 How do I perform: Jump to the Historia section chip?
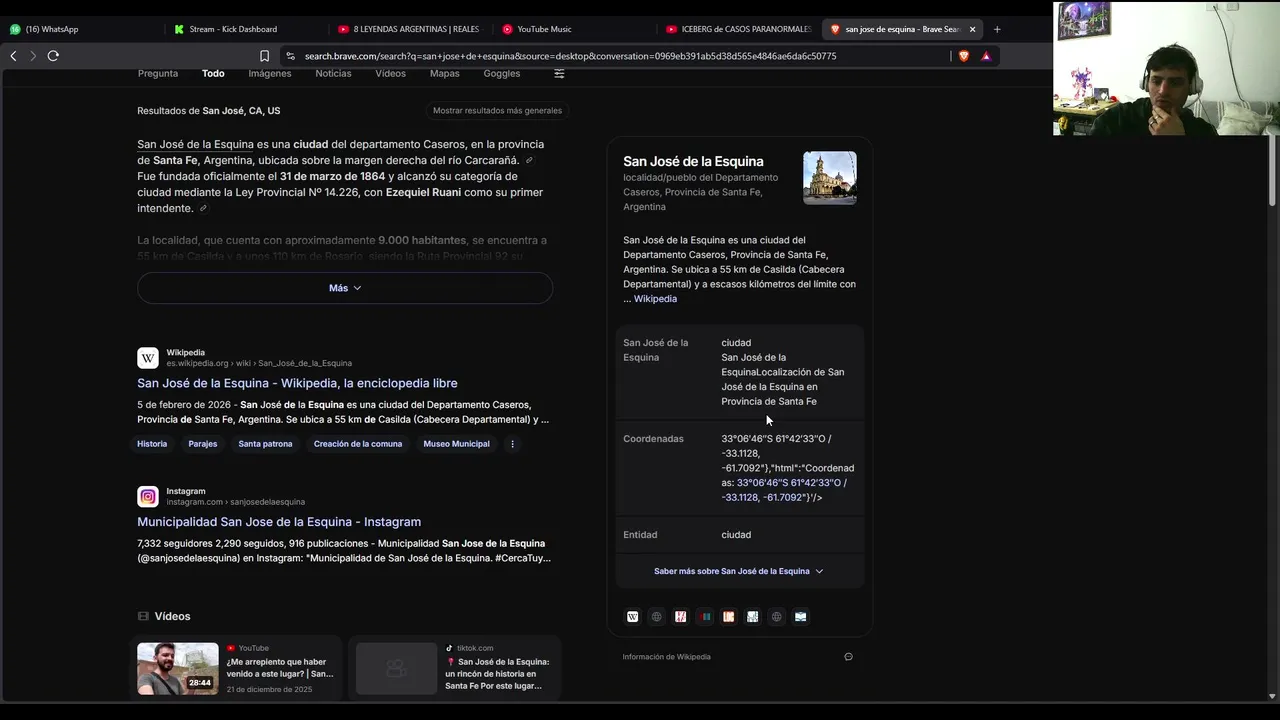(152, 444)
